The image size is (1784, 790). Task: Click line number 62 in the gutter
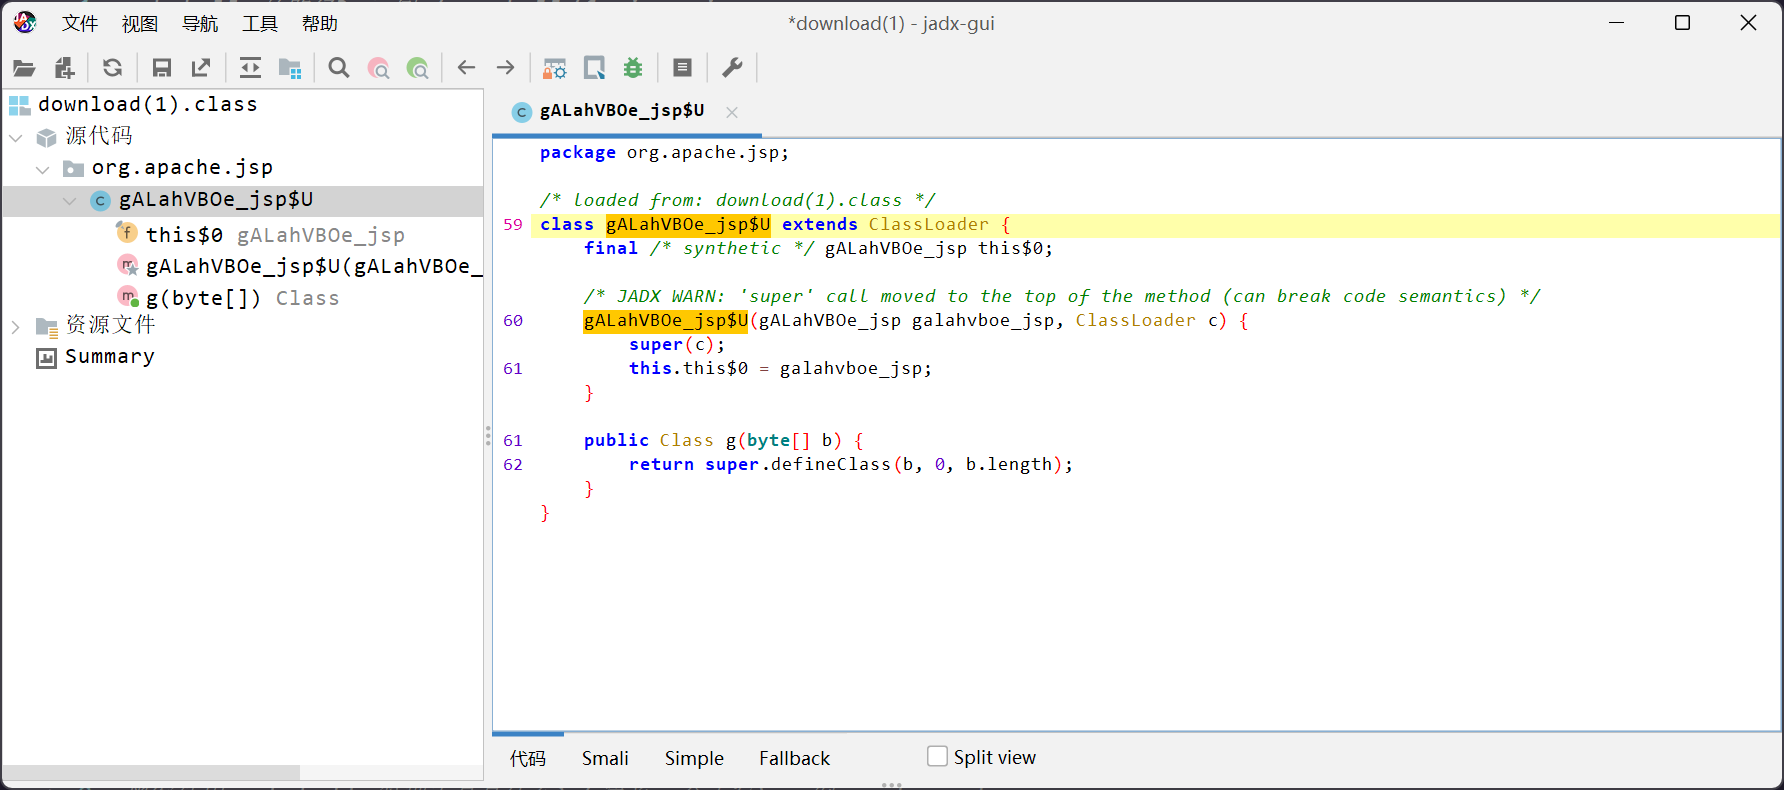513,465
